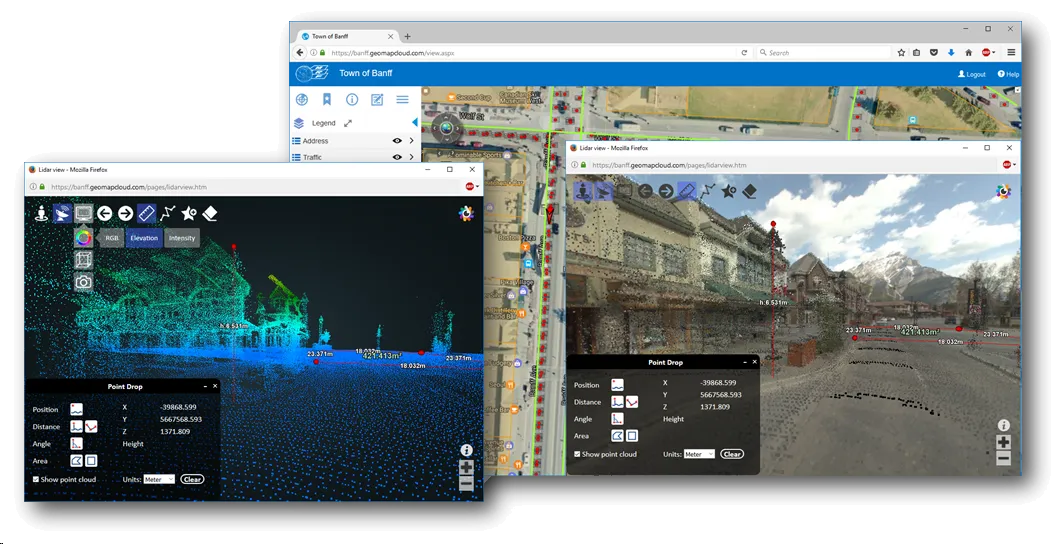
Task: Click Clear button in left Point Drop panel
Action: 192,479
